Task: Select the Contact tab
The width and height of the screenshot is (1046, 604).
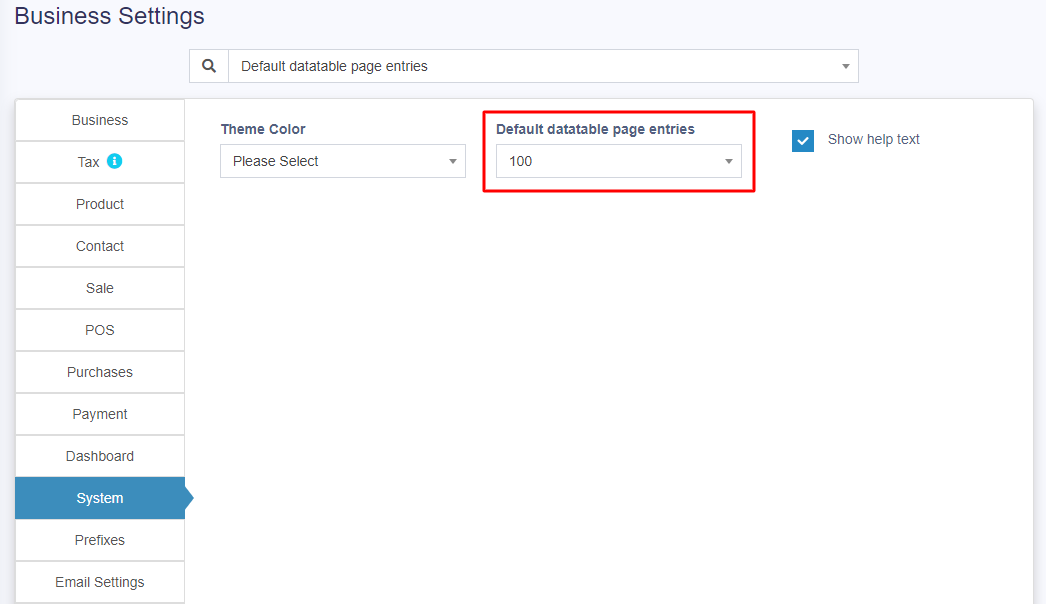Action: pos(100,246)
